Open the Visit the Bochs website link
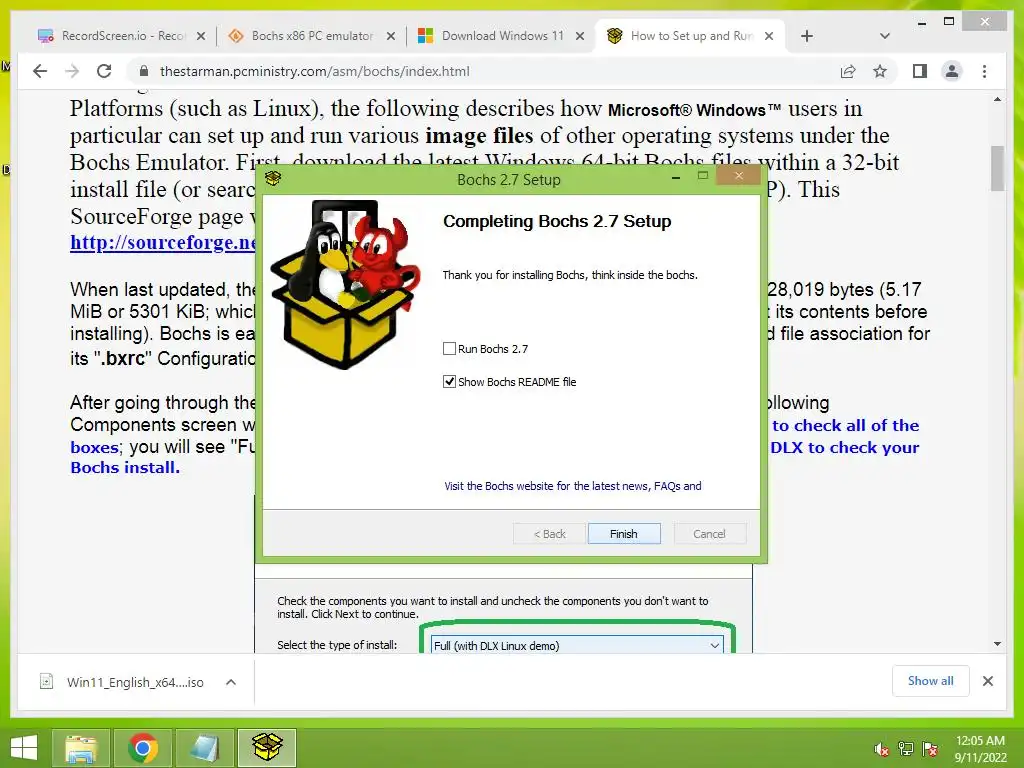Viewport: 1024px width, 768px height. pos(573,486)
